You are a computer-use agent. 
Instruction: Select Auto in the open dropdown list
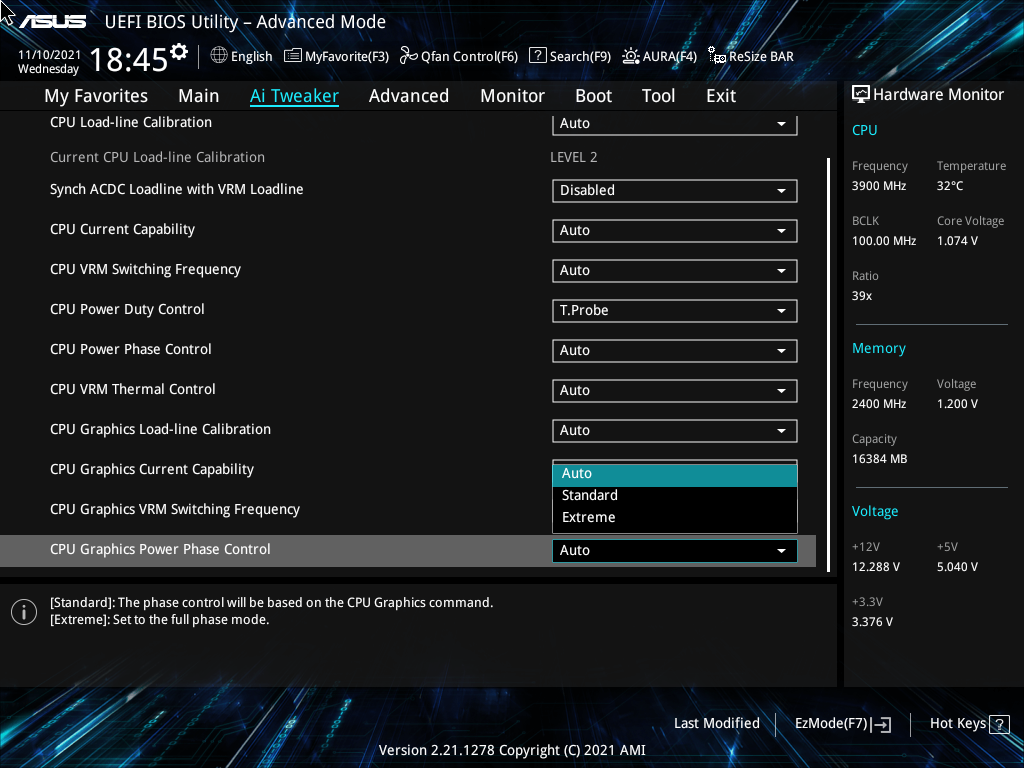[x=675, y=474]
